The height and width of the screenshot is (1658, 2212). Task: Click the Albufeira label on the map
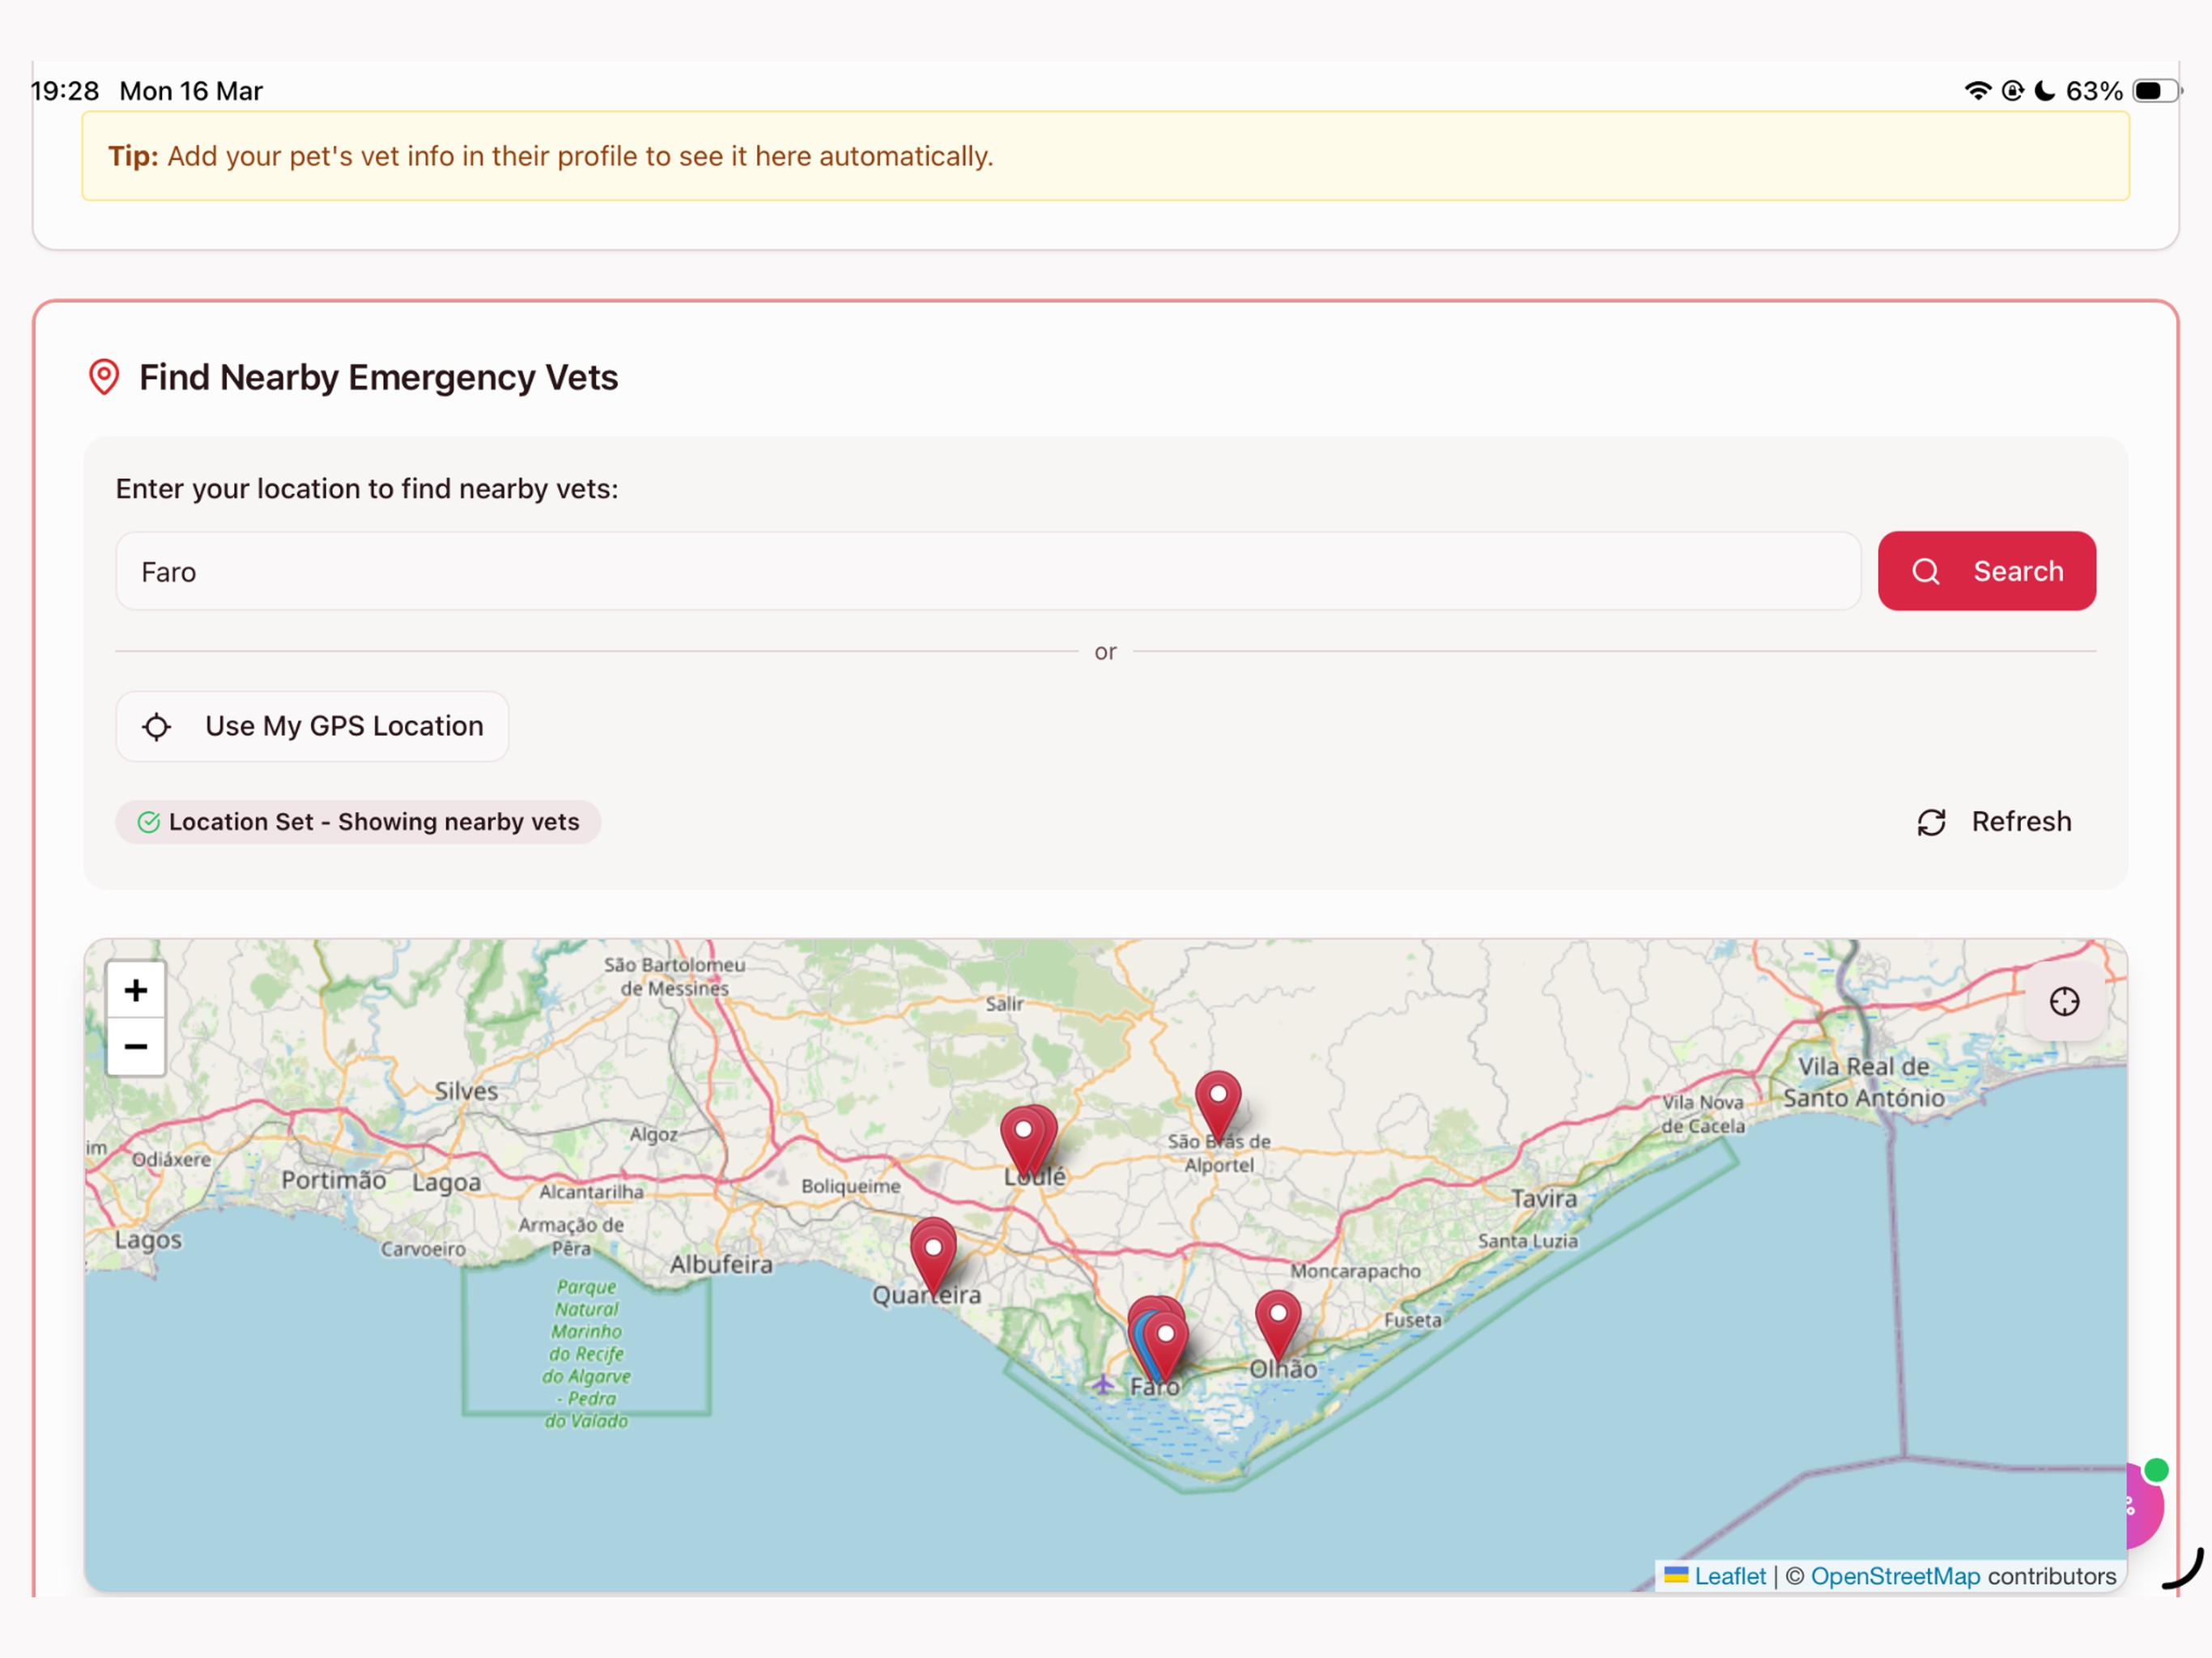[721, 1265]
